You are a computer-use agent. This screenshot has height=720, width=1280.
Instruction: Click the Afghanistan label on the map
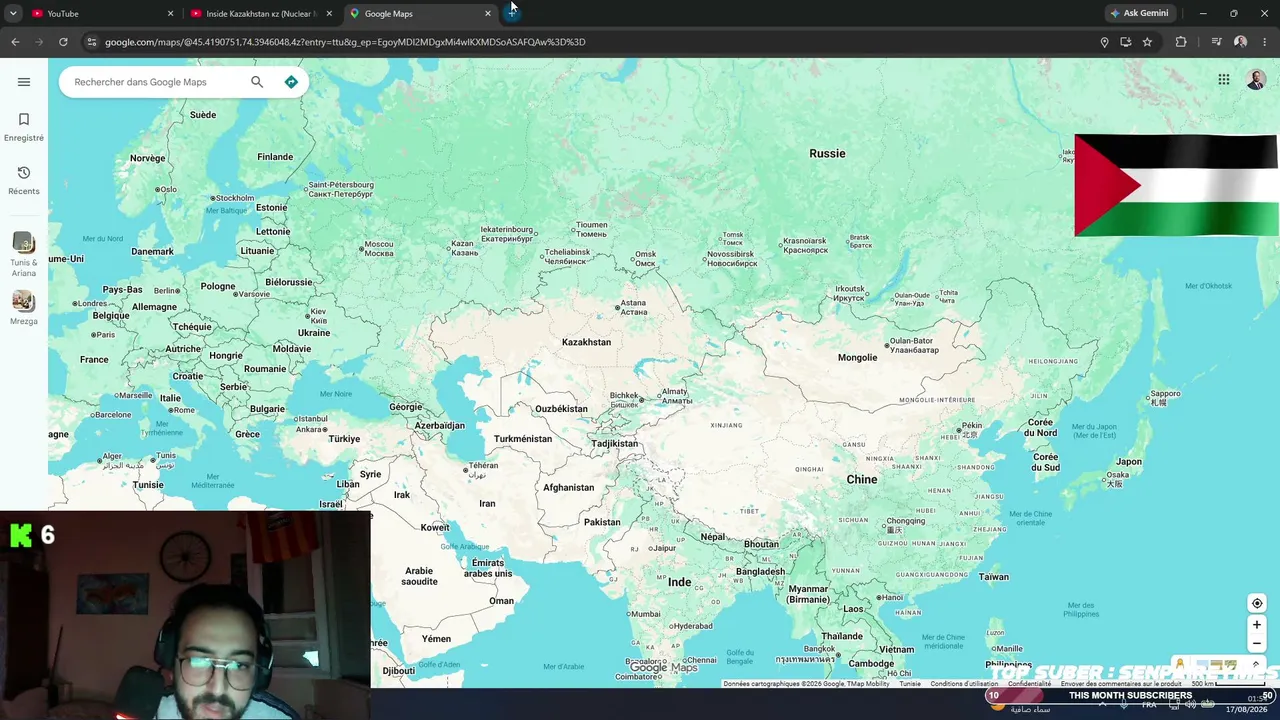pos(568,488)
